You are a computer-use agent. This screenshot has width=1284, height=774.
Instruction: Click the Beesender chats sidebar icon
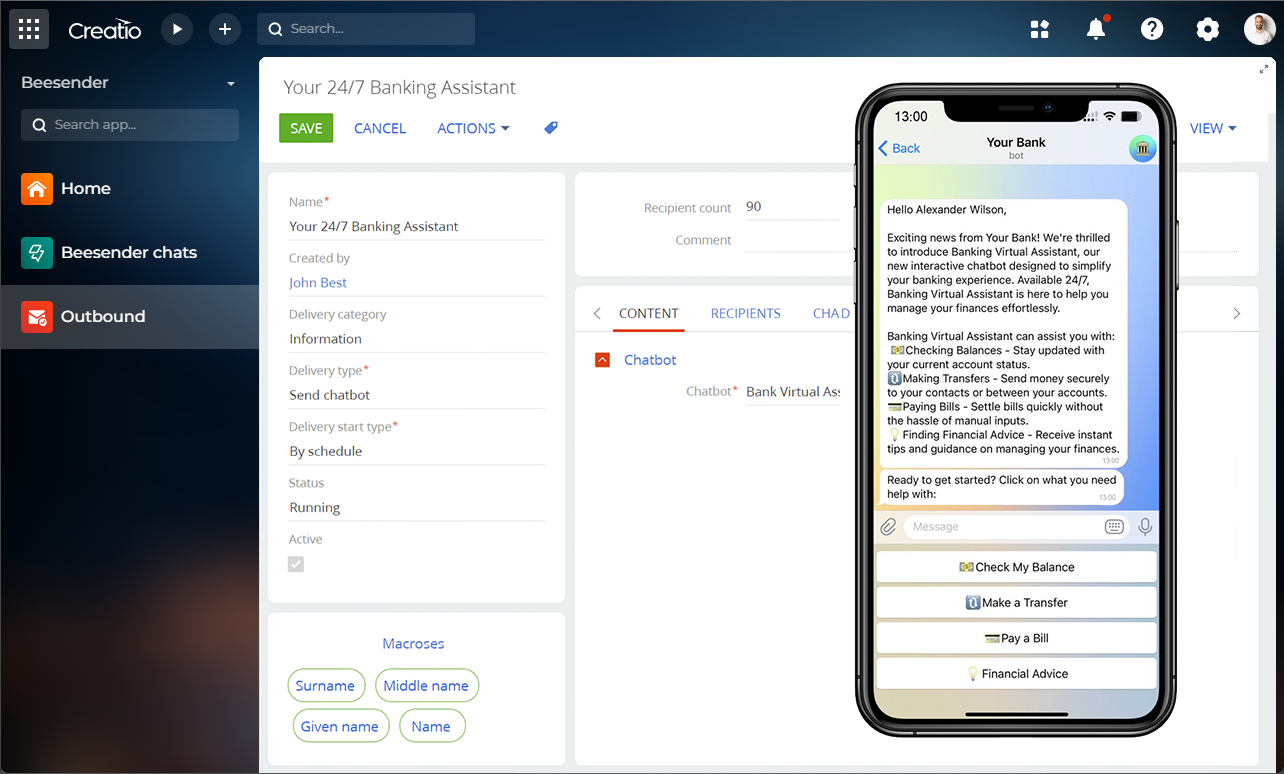click(x=37, y=252)
